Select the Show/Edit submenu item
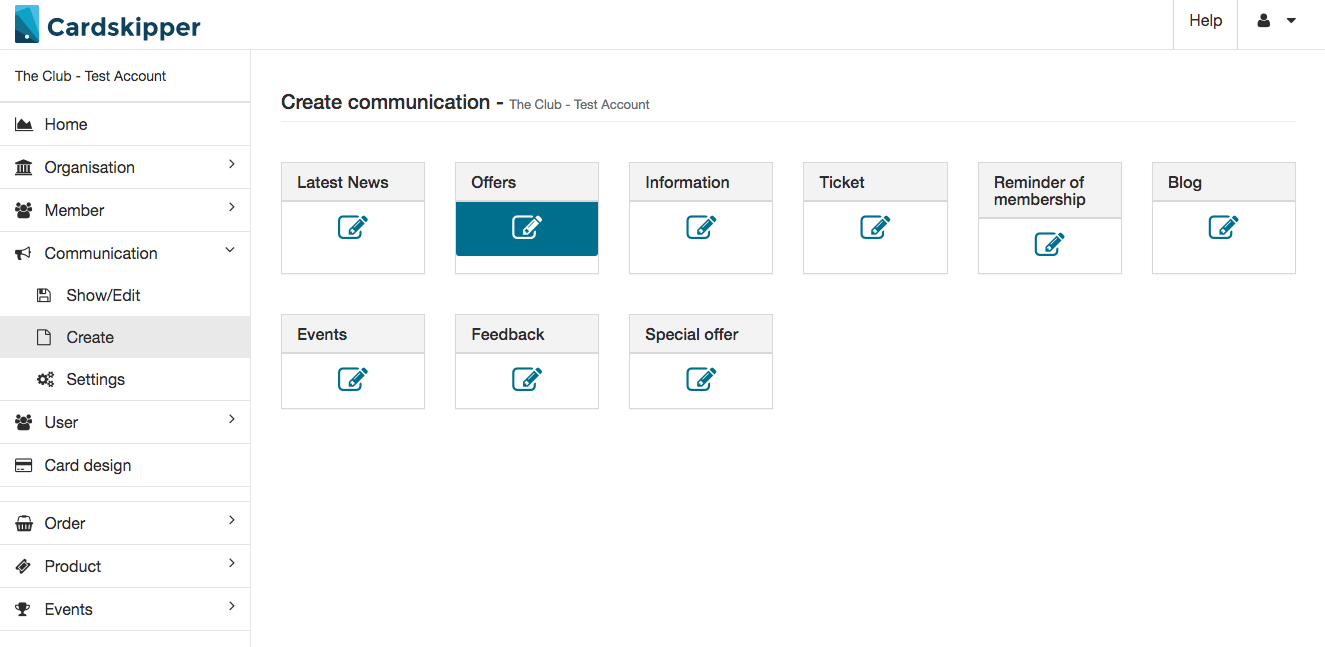The image size is (1325, 647). point(125,295)
